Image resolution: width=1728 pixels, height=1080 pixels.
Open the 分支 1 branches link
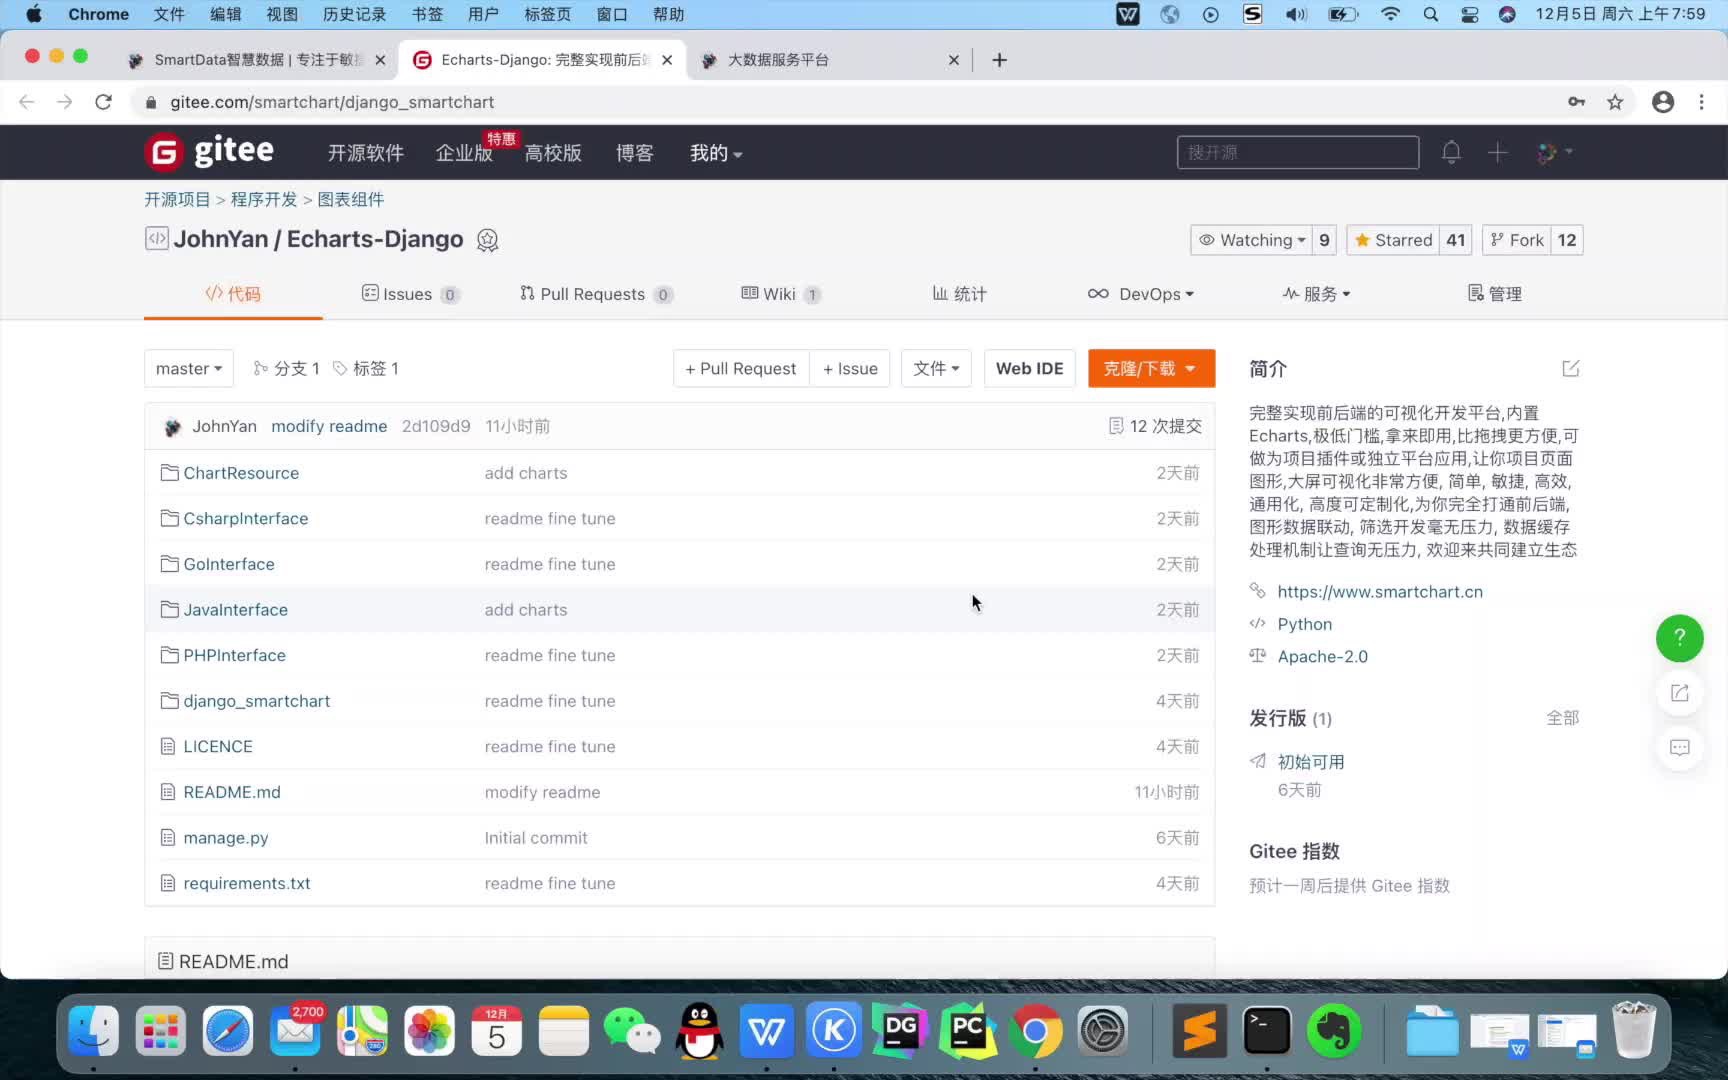[x=286, y=369]
